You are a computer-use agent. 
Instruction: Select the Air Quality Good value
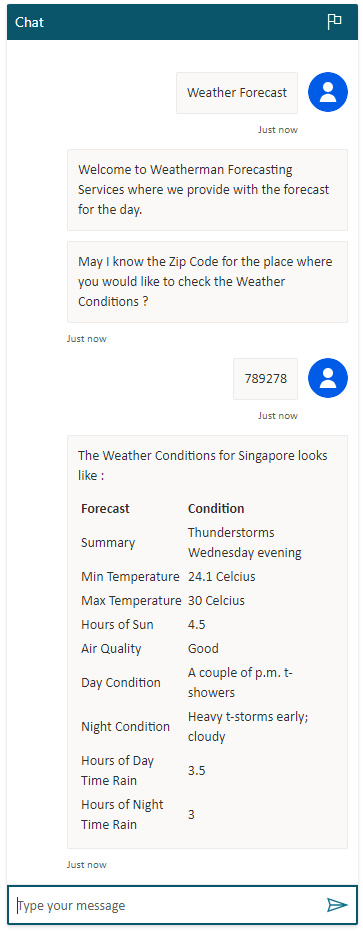tap(203, 648)
